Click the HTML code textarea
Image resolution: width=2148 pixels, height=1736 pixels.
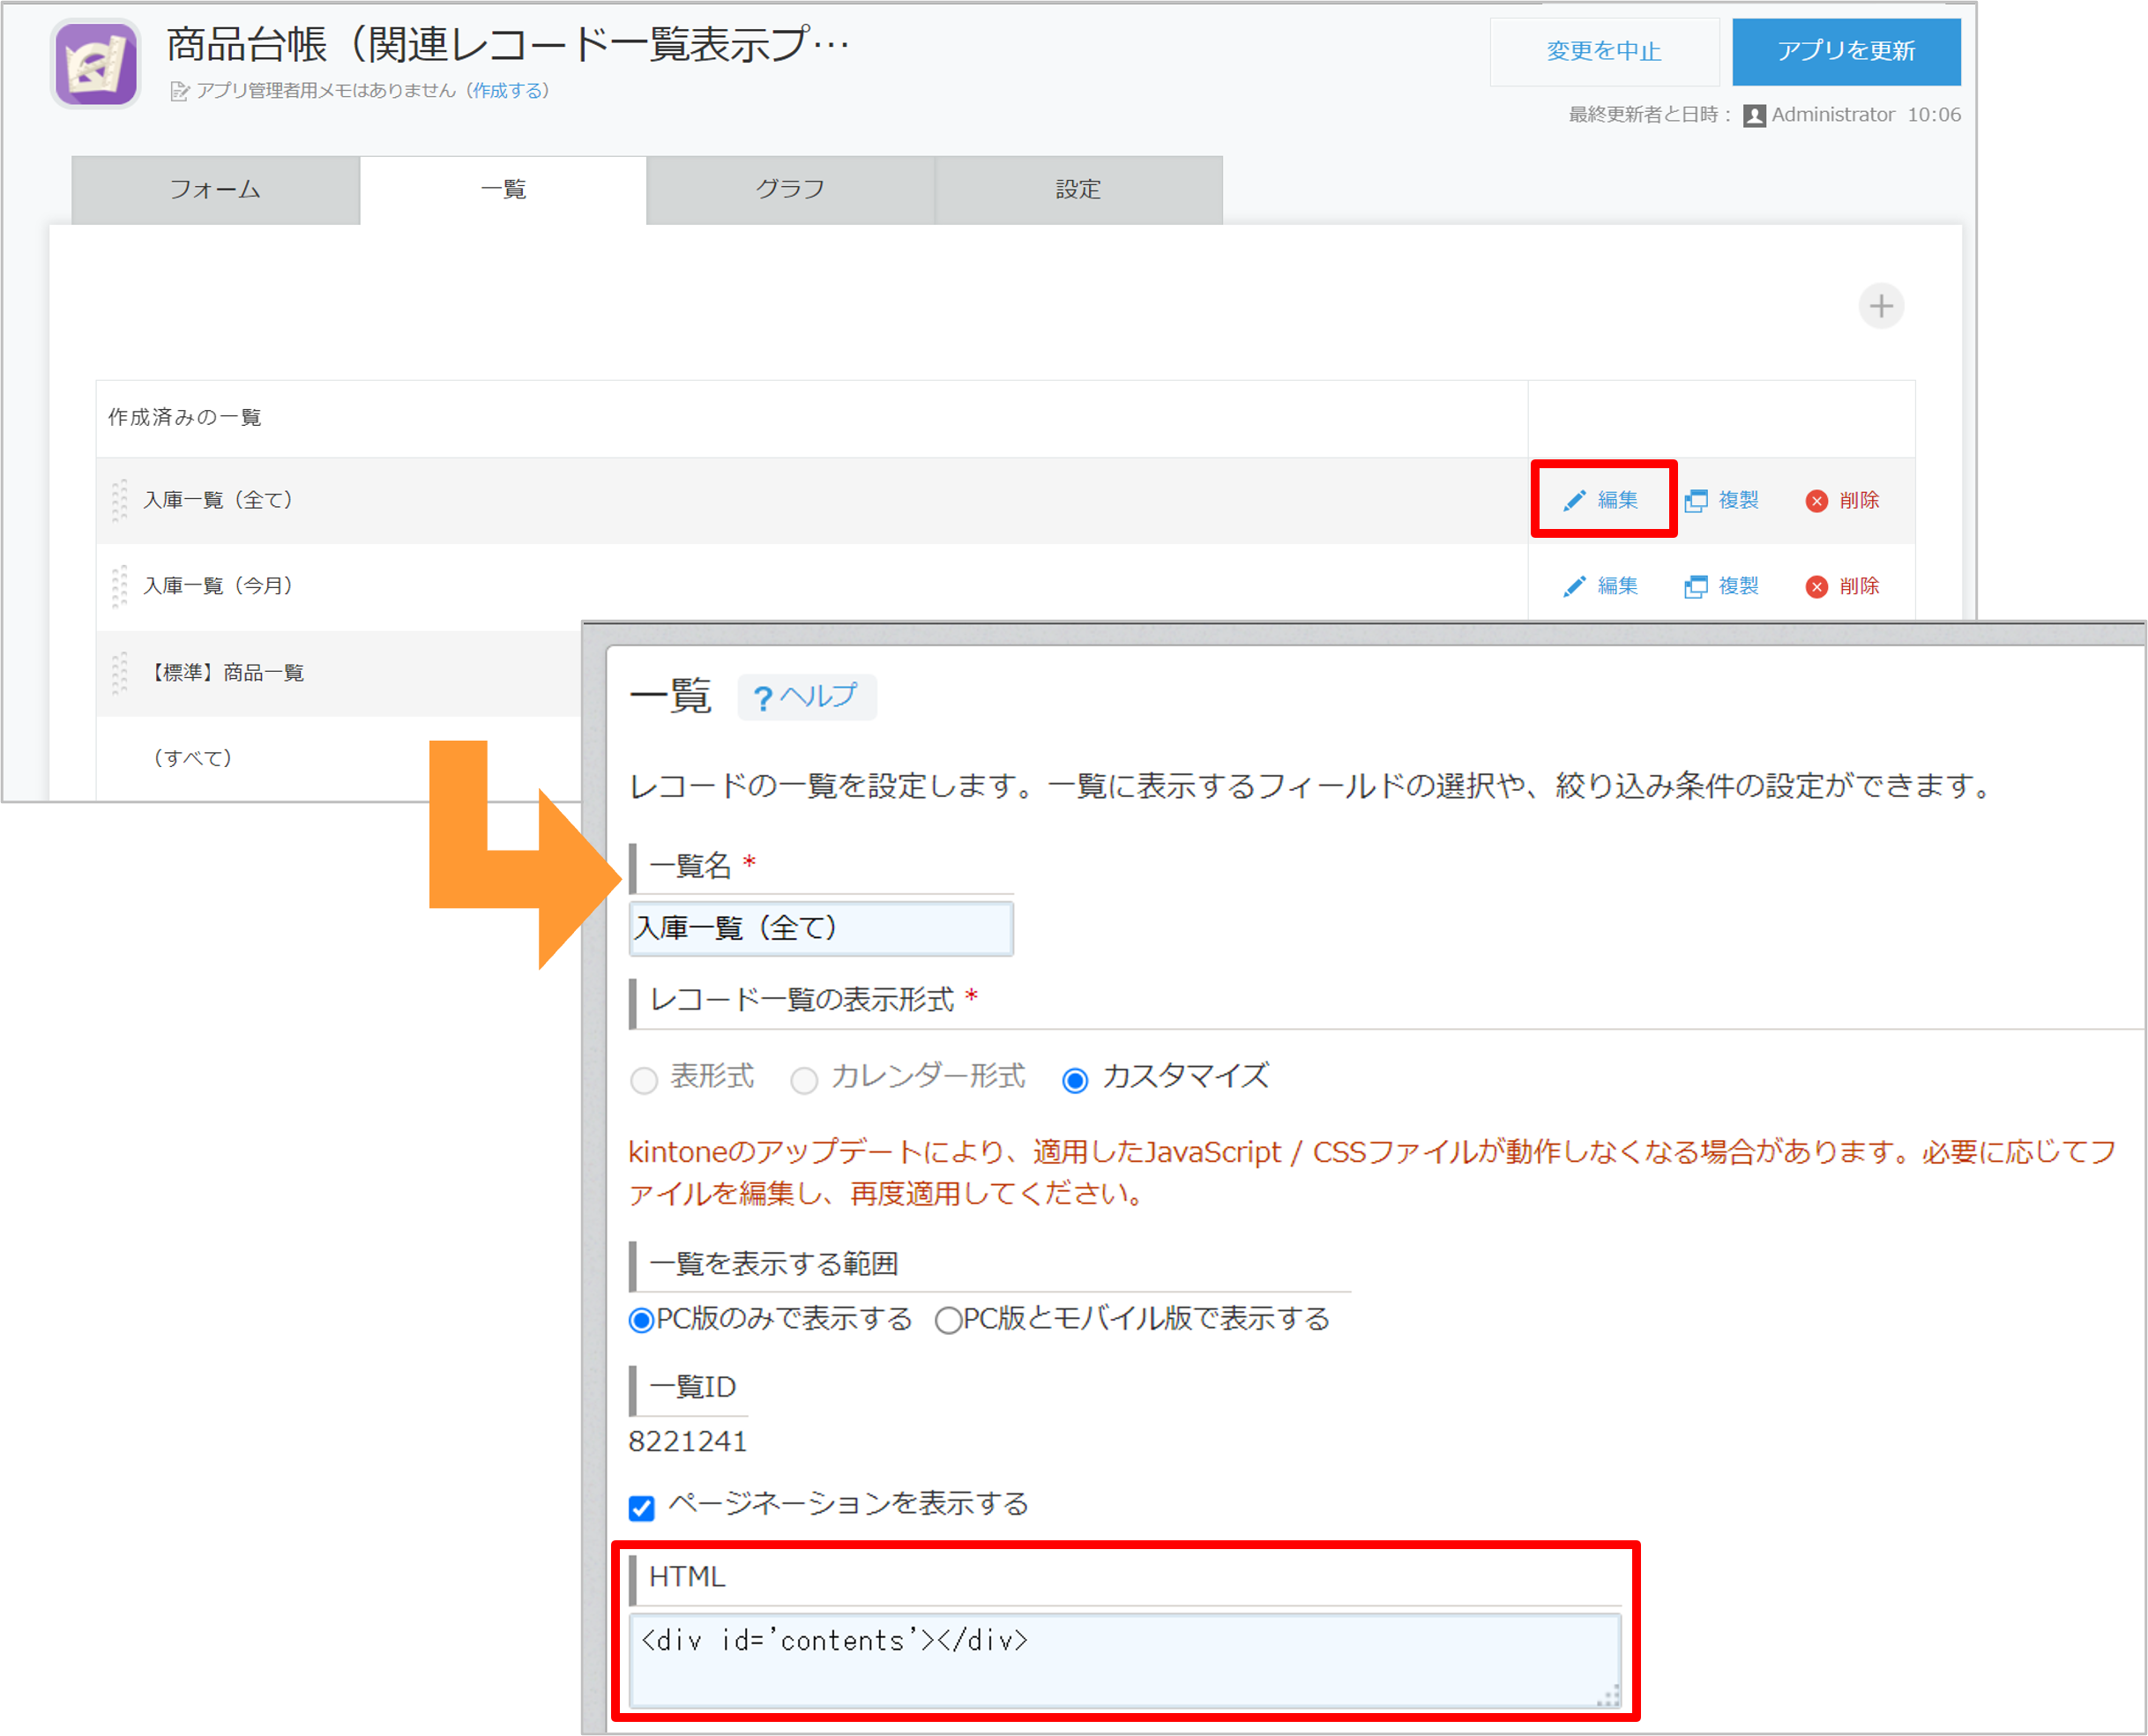1125,1661
